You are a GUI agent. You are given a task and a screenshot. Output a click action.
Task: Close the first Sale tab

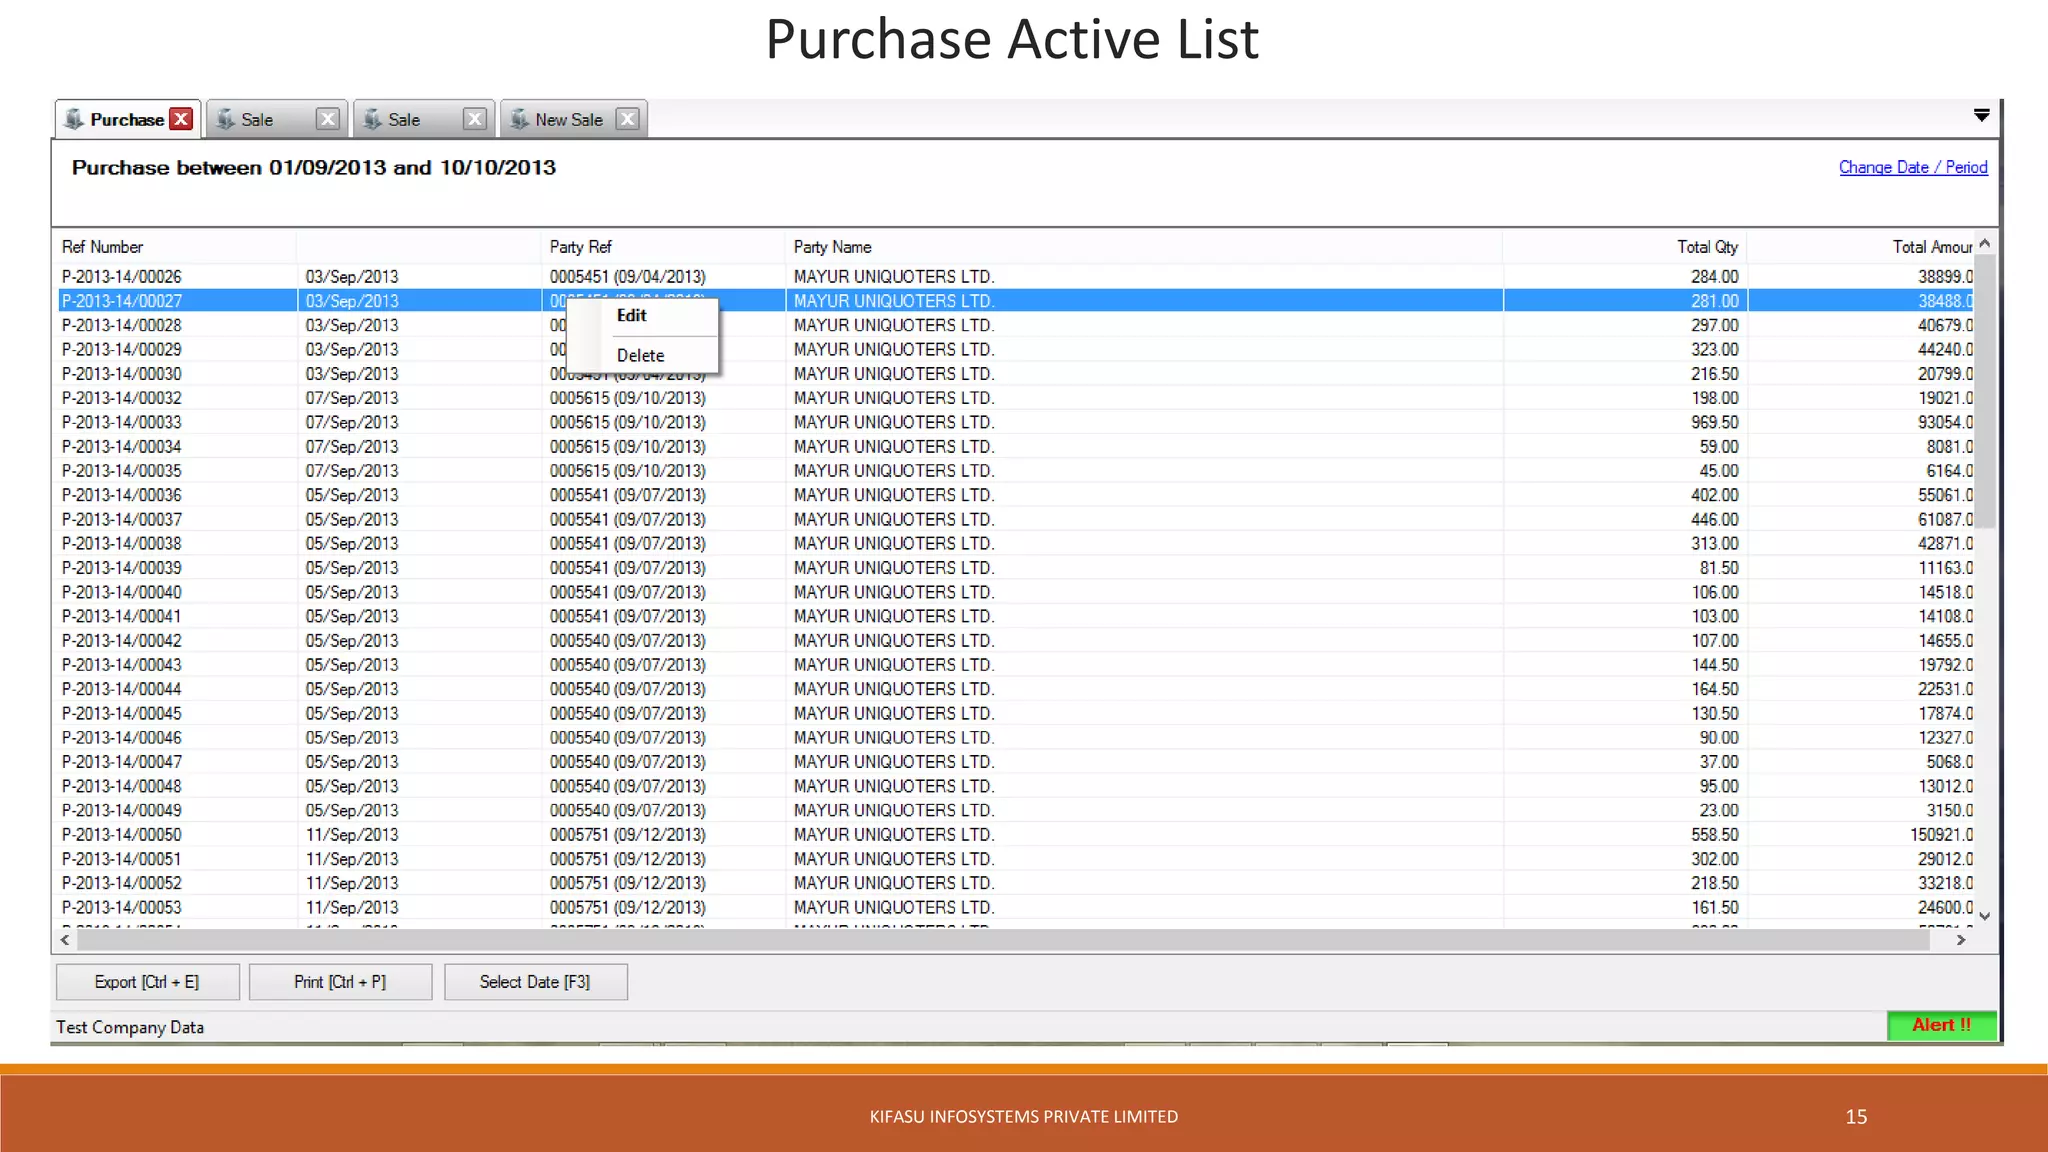327,119
